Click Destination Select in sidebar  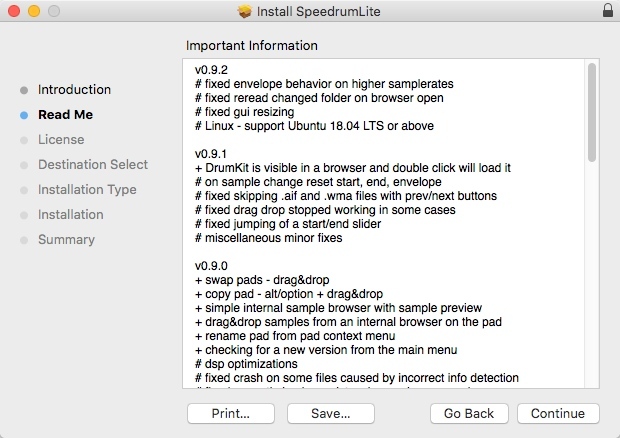pos(92,165)
